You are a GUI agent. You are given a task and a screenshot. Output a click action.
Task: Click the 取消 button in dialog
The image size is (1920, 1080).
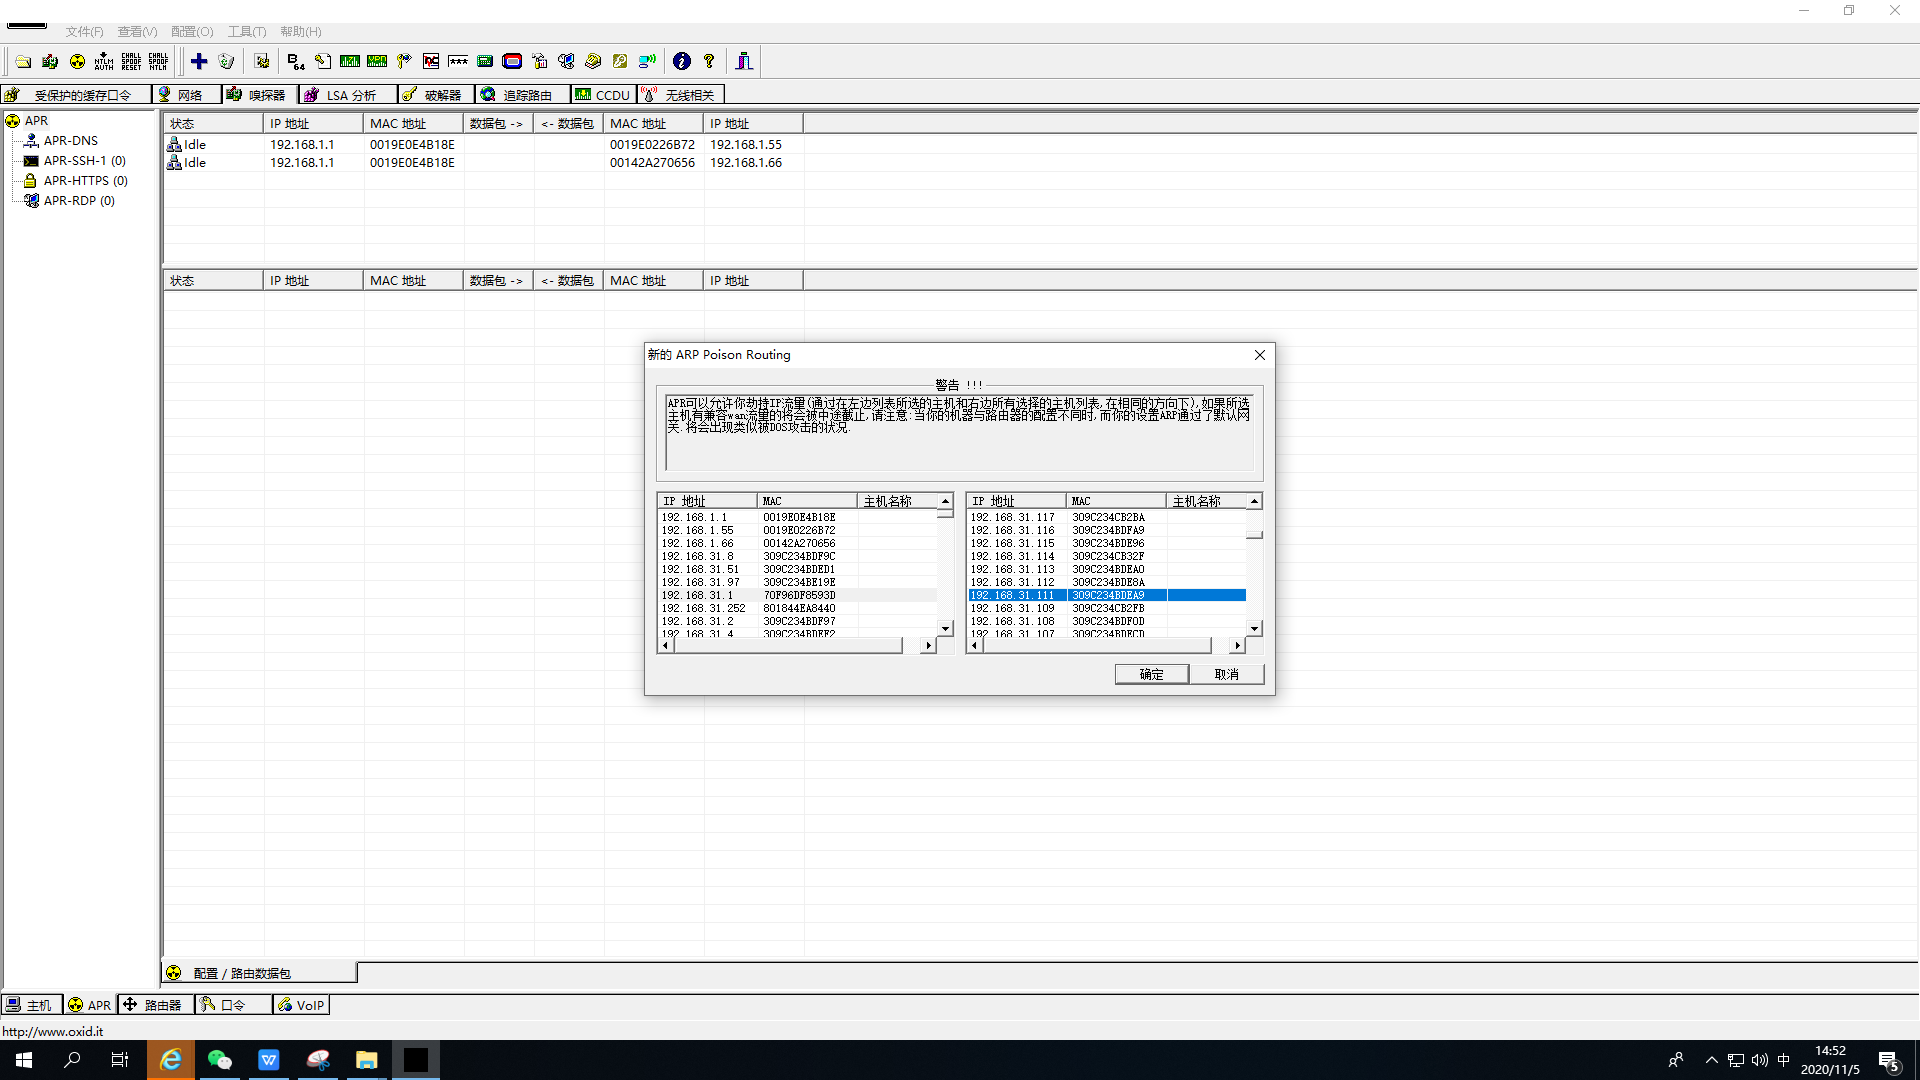(x=1226, y=675)
